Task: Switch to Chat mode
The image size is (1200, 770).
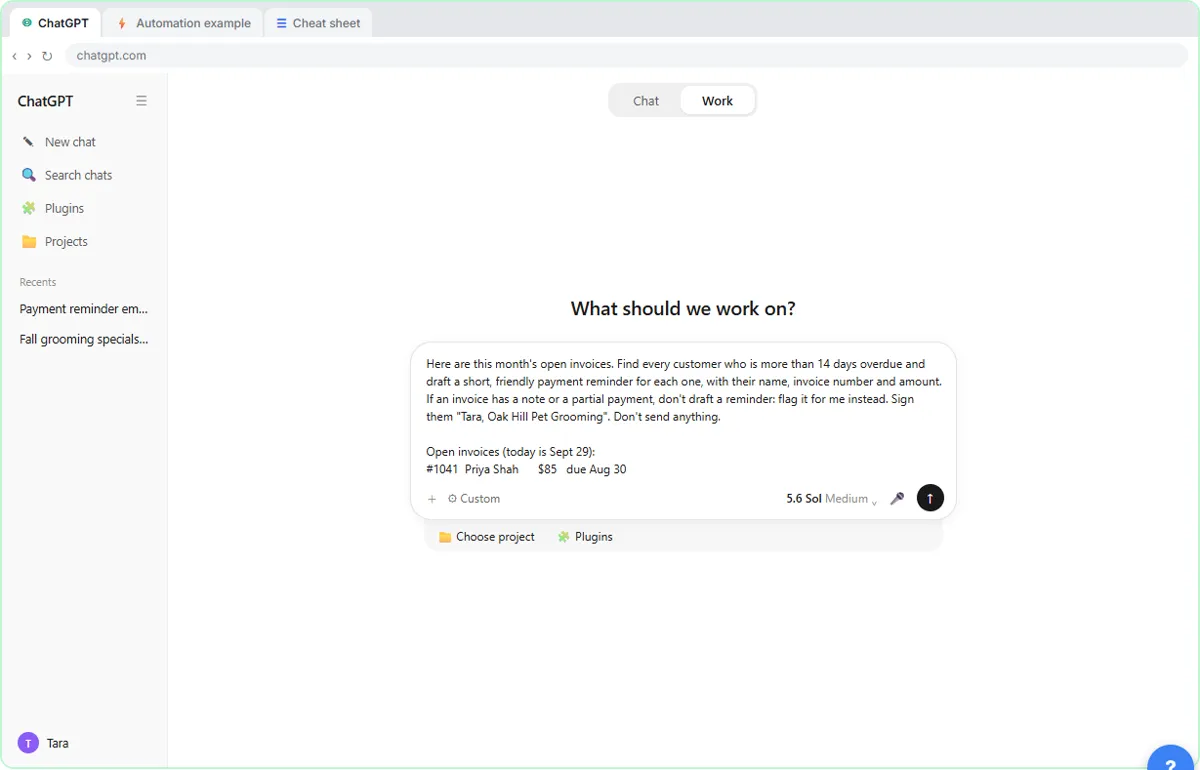Action: click(x=646, y=101)
